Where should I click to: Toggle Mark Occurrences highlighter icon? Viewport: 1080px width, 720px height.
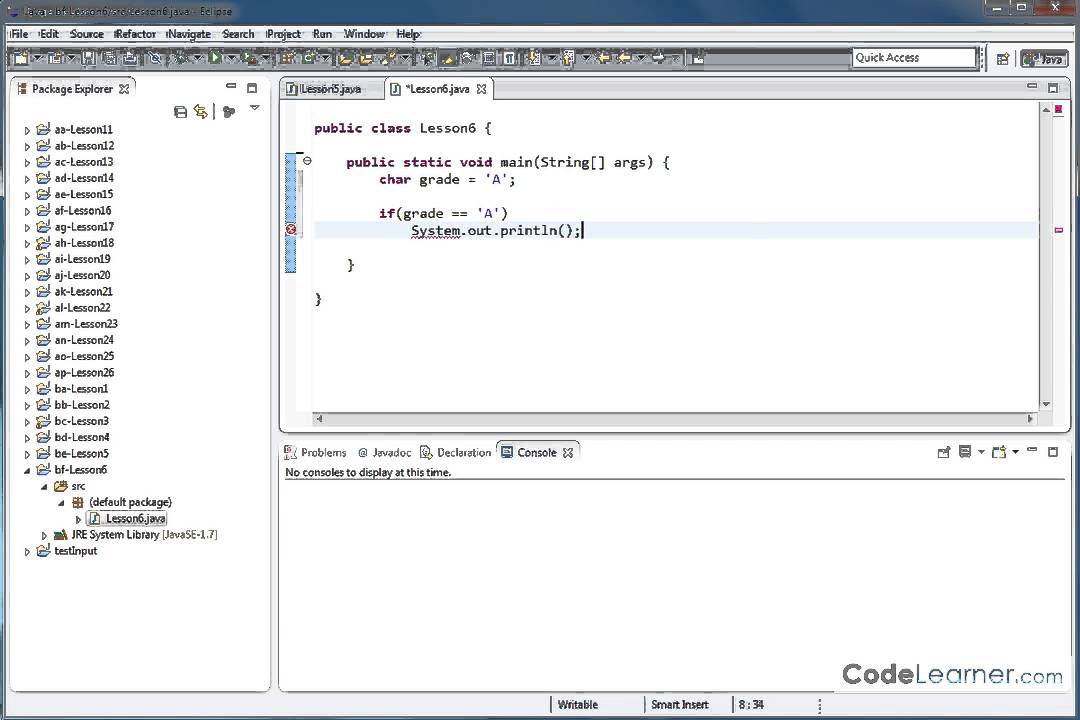coord(448,59)
